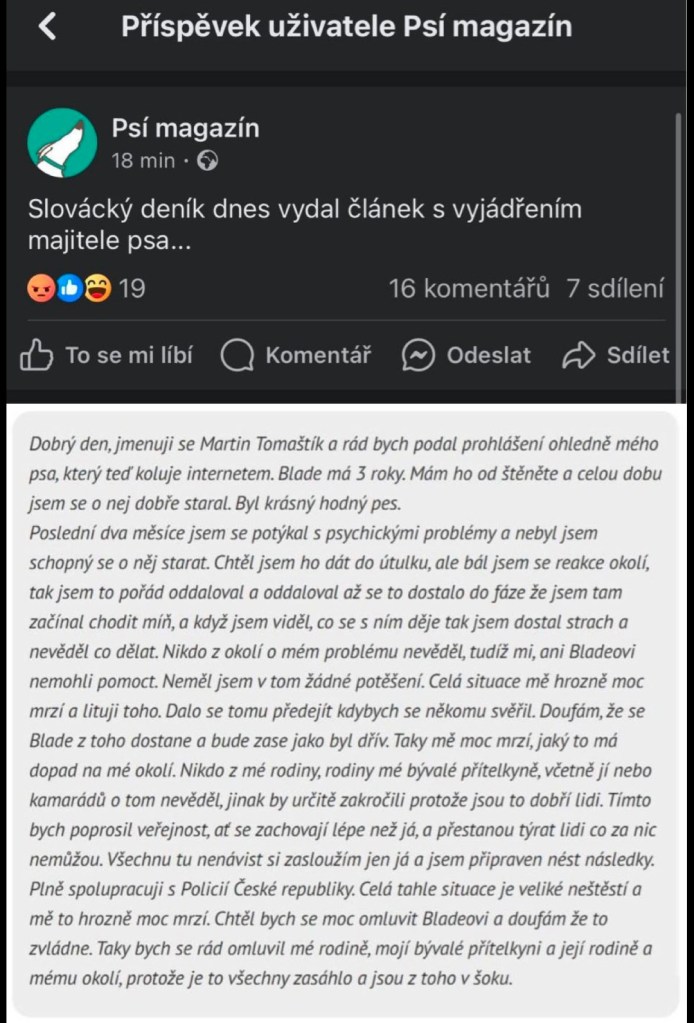Viewport: 694px width, 1023px height.
Task: Tap the Messenger send icon
Action: [x=418, y=355]
